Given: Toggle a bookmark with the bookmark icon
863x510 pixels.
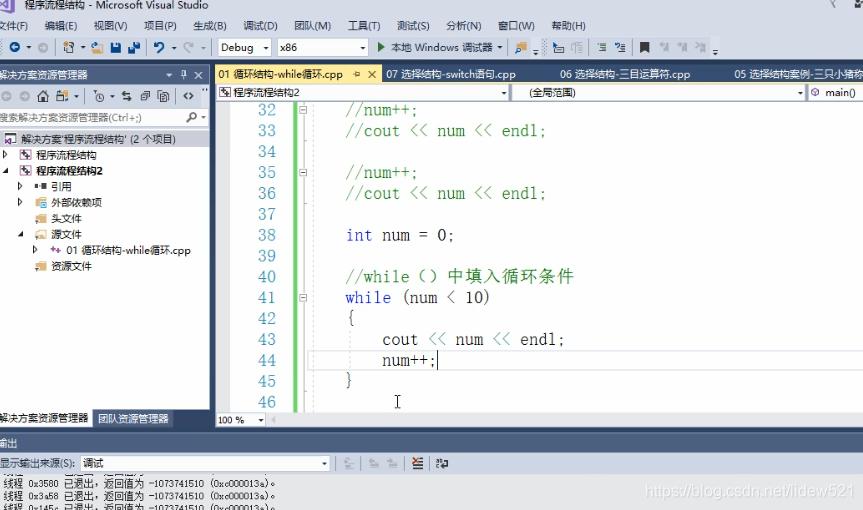Looking at the screenshot, I should 644,48.
